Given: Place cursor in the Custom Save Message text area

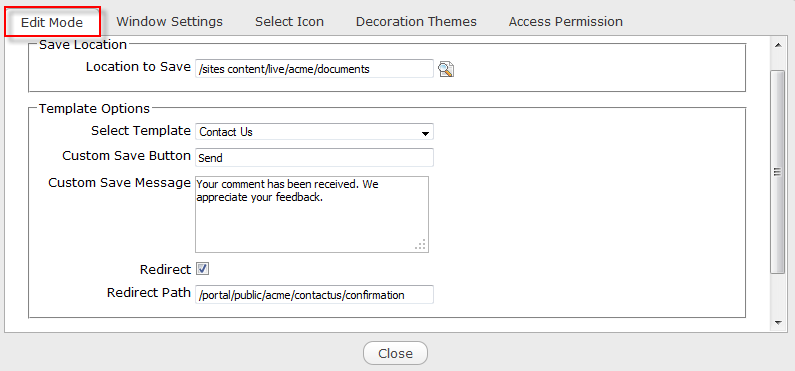Looking at the screenshot, I should [x=312, y=214].
